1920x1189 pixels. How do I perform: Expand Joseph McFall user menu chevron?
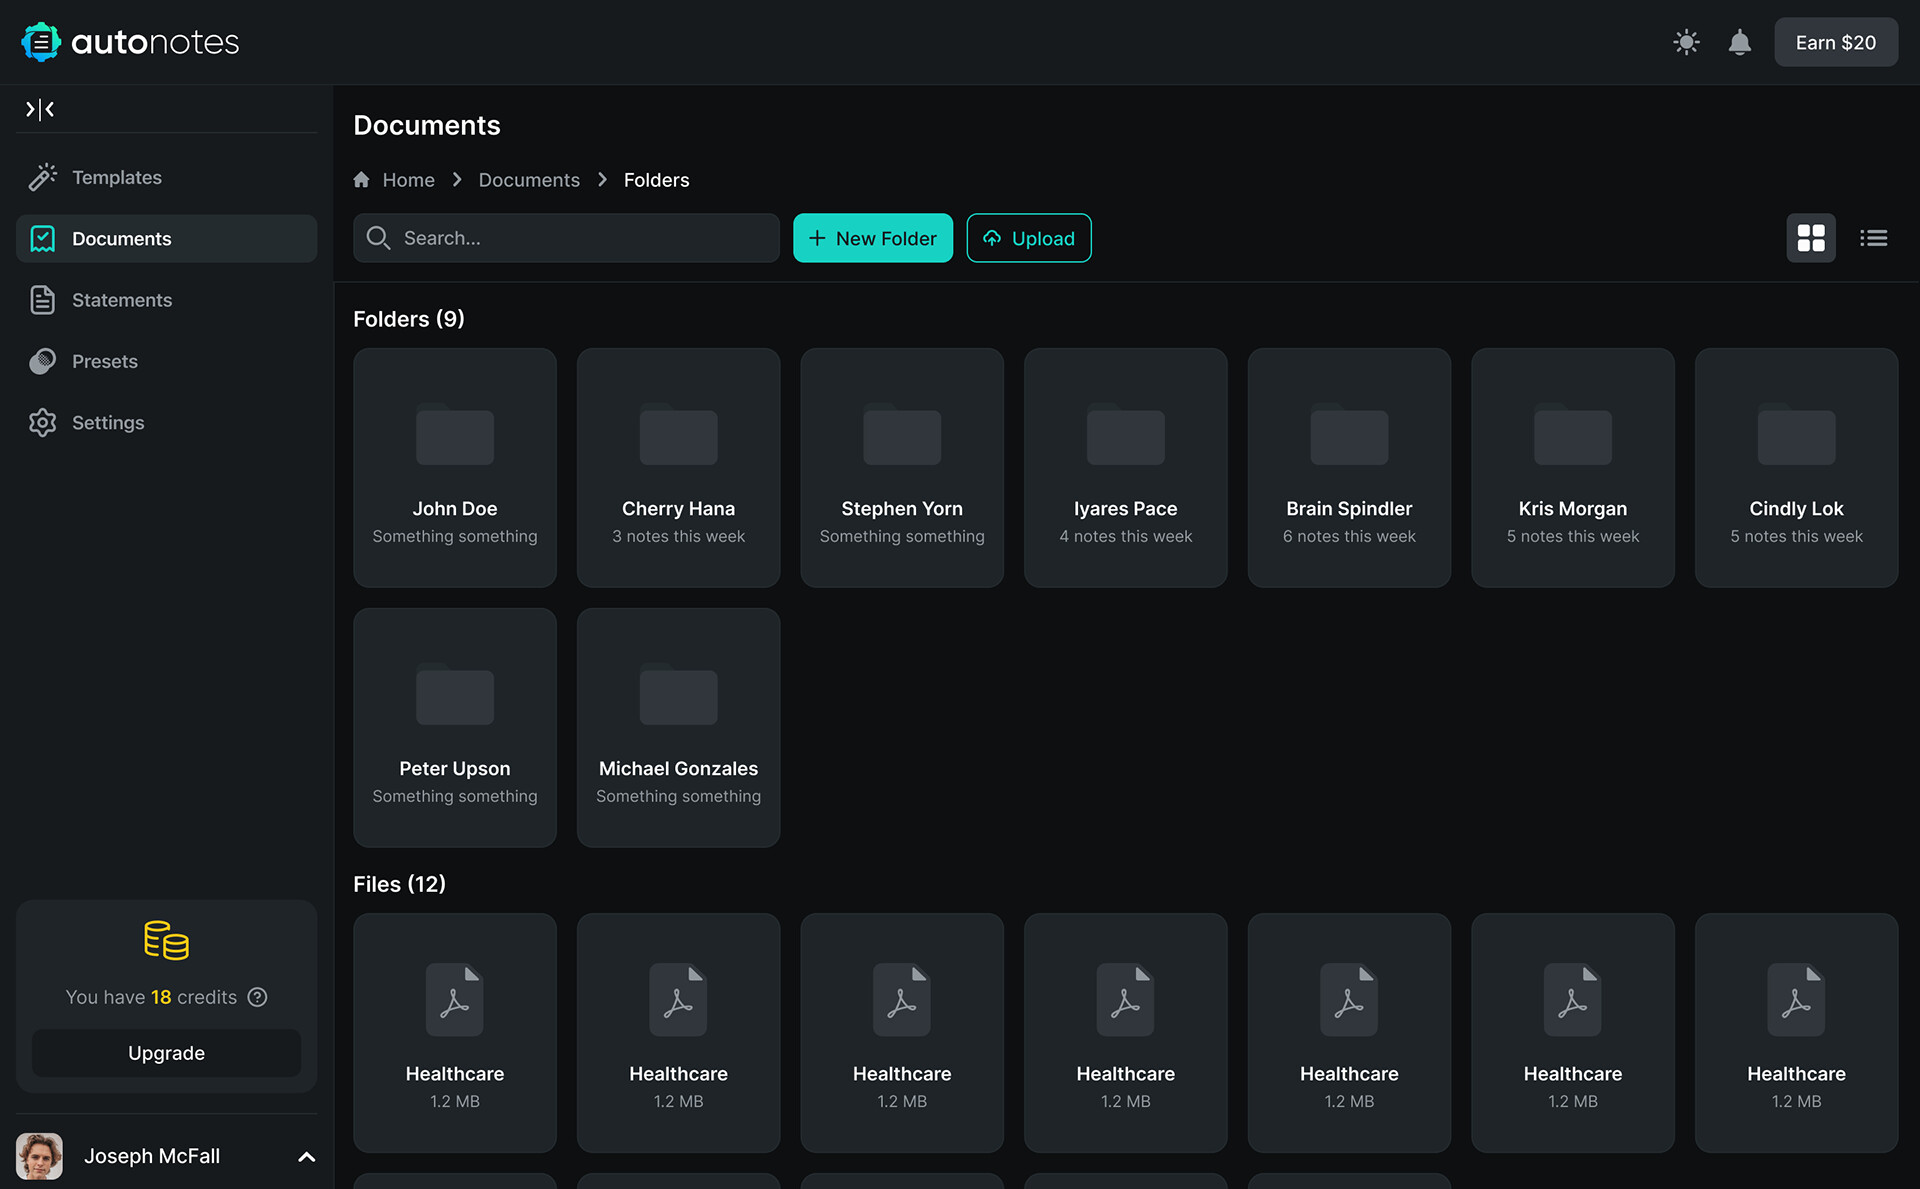point(306,1157)
